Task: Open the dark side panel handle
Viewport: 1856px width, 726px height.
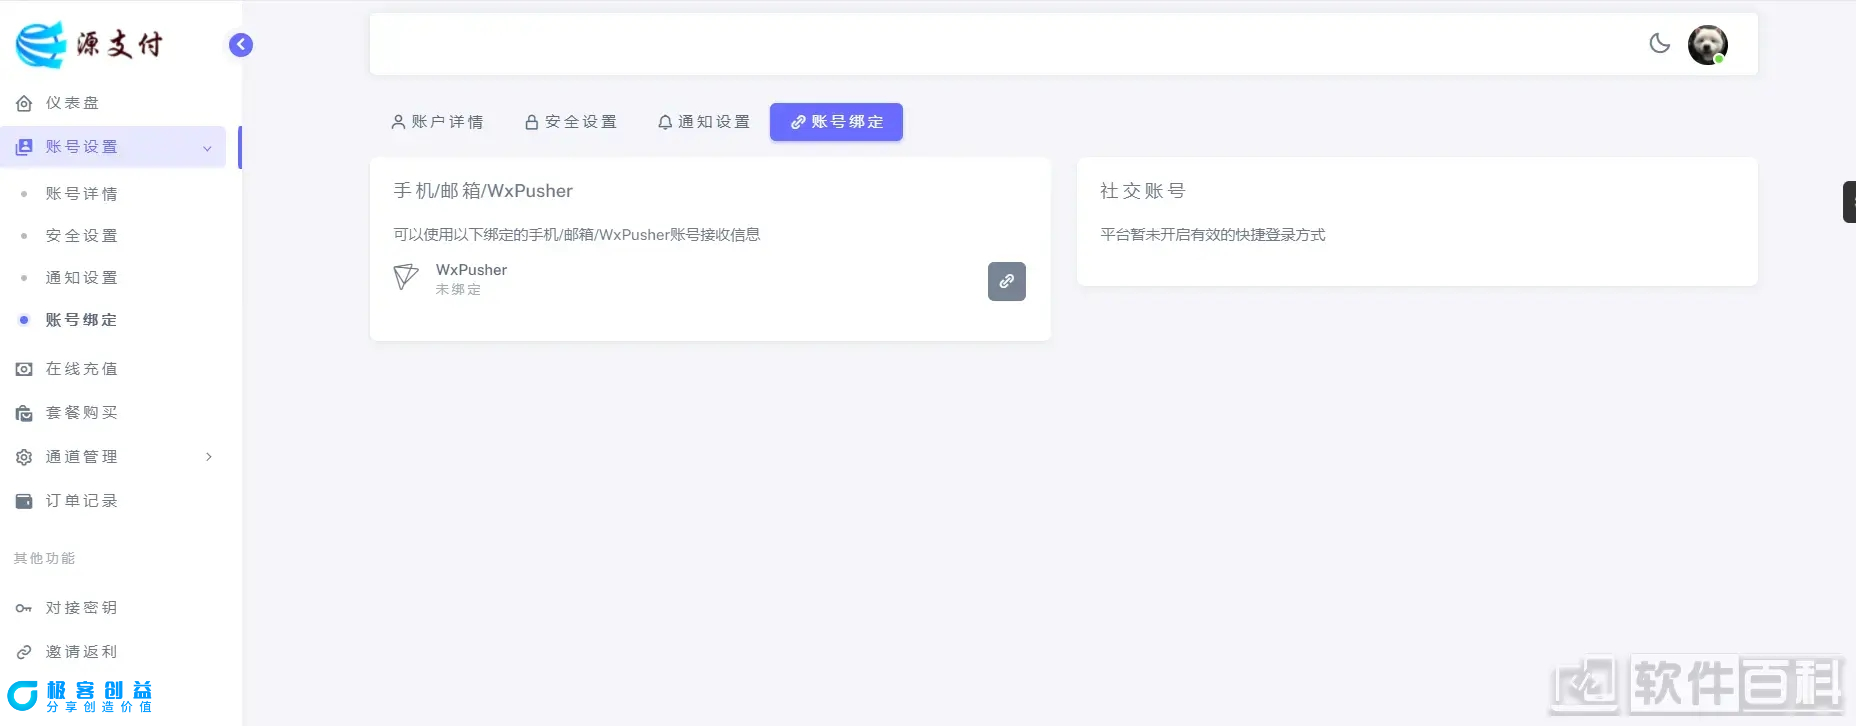Action: click(x=1850, y=202)
